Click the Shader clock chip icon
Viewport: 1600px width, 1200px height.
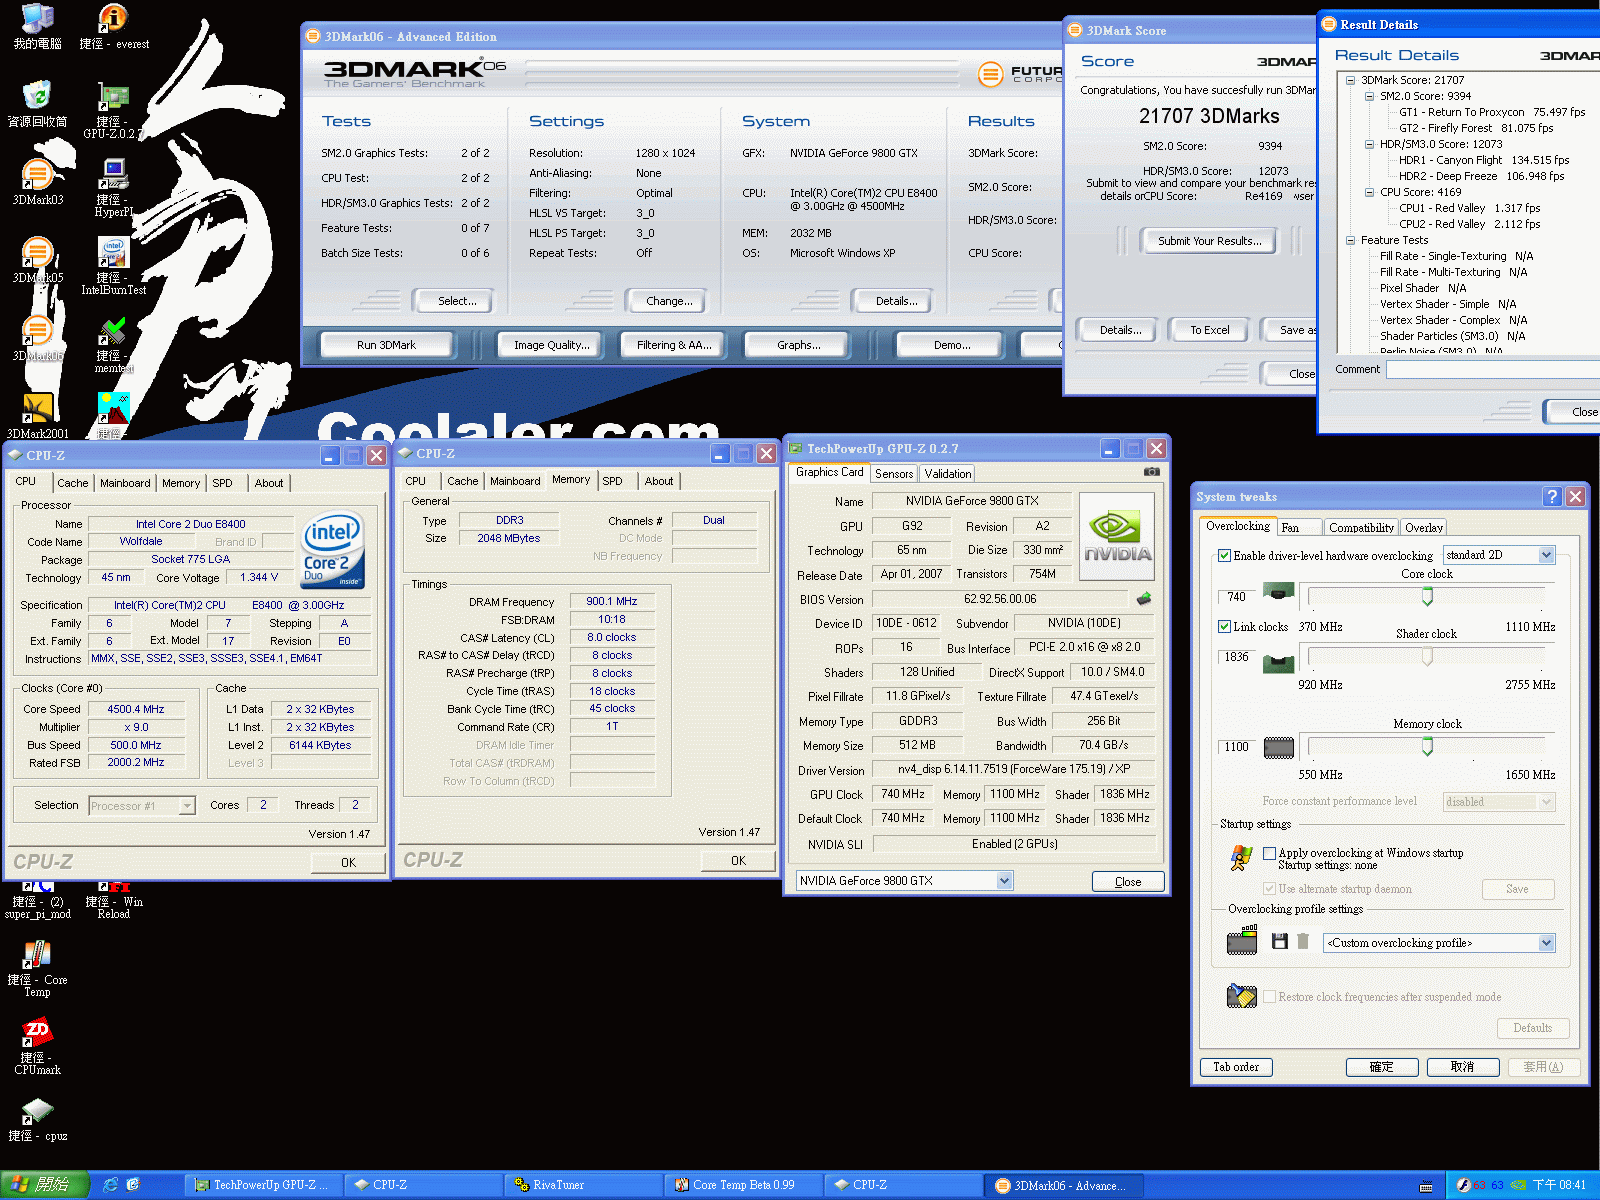tap(1279, 662)
